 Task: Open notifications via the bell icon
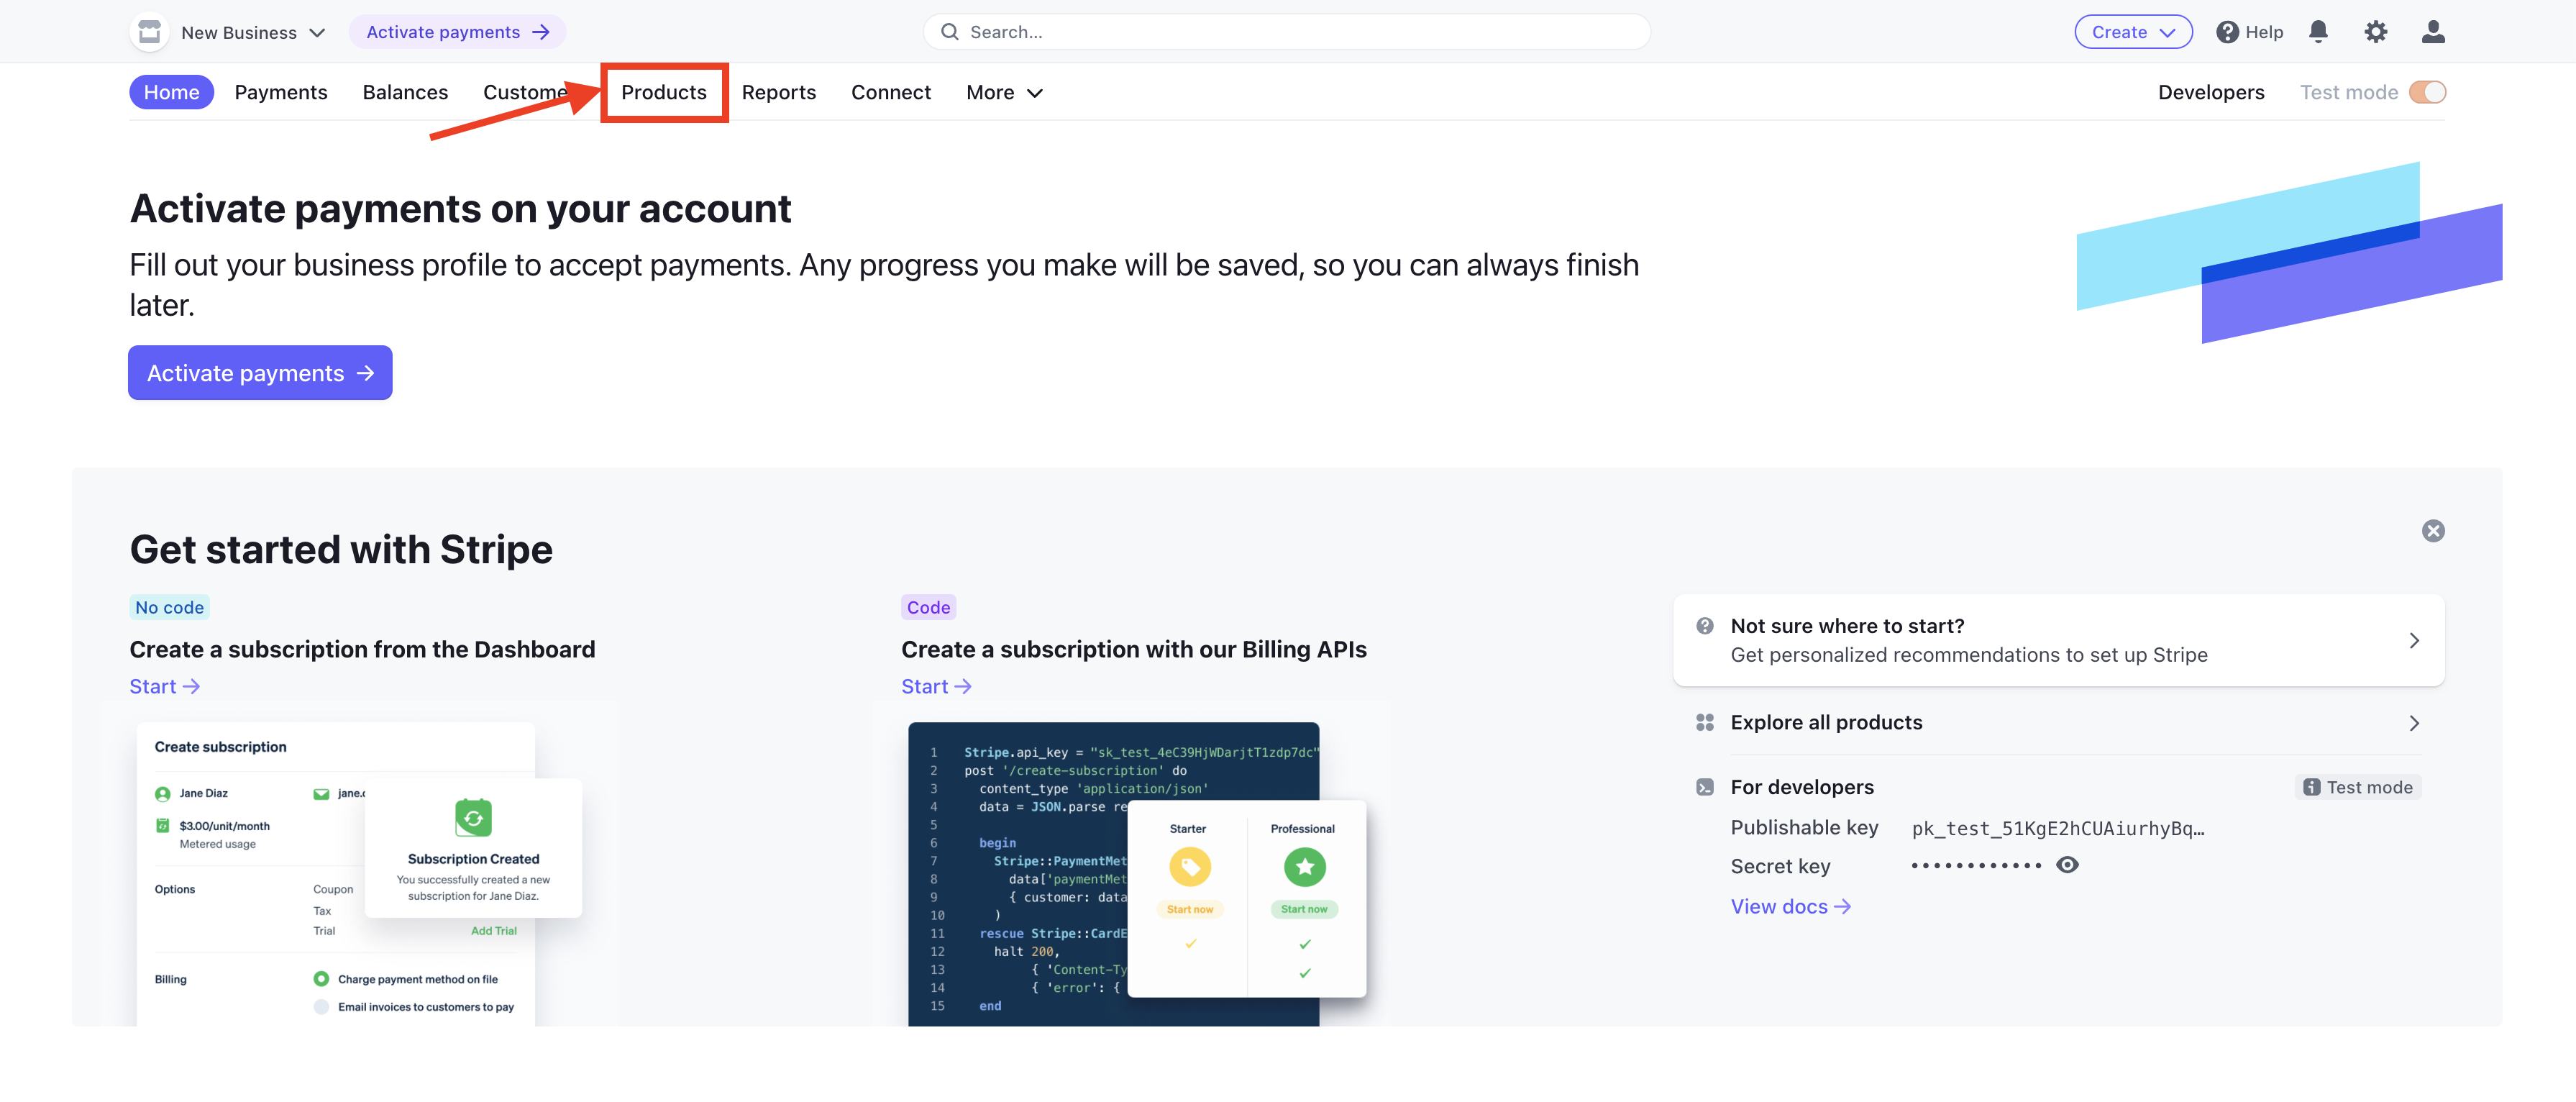(2318, 31)
